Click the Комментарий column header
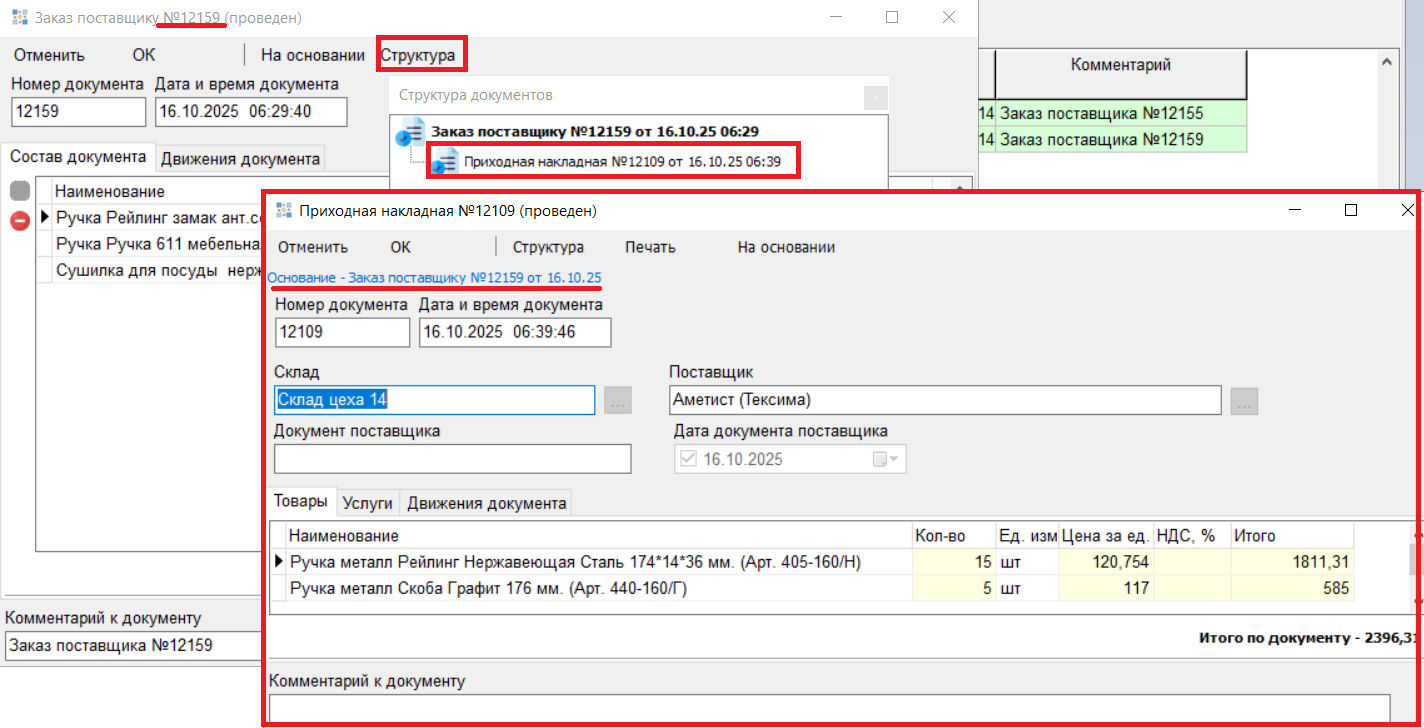Image resolution: width=1424 pixels, height=728 pixels. [x=1120, y=65]
